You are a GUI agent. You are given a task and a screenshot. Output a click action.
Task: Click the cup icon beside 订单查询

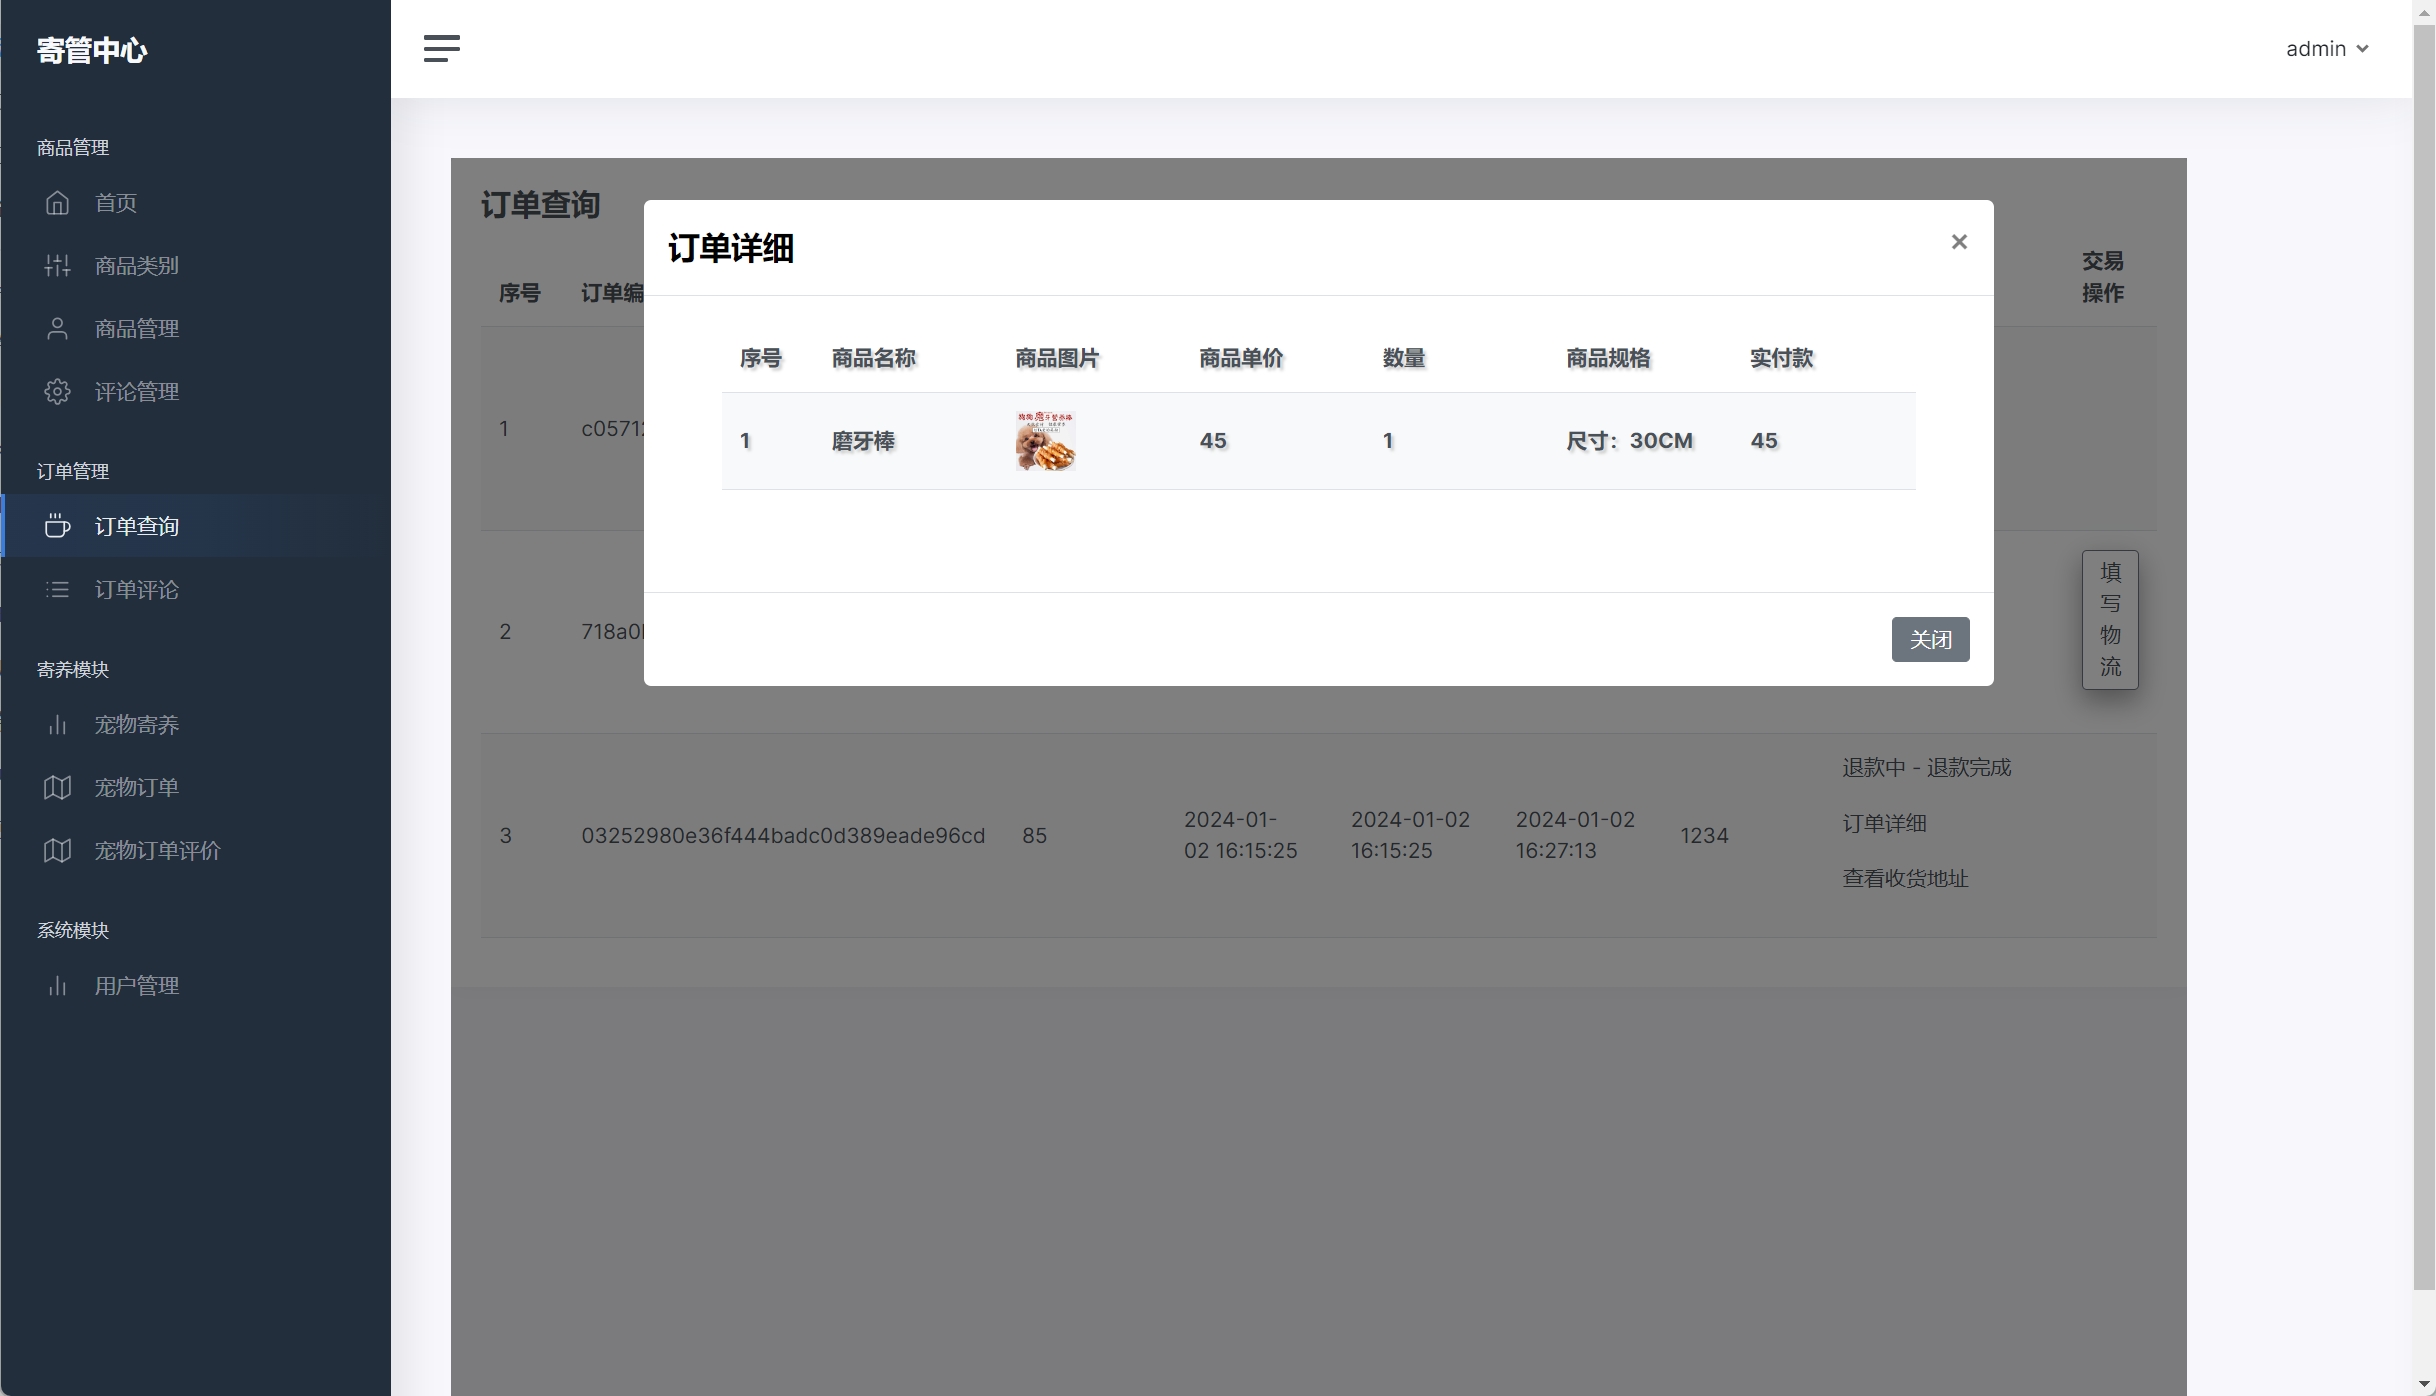point(57,526)
